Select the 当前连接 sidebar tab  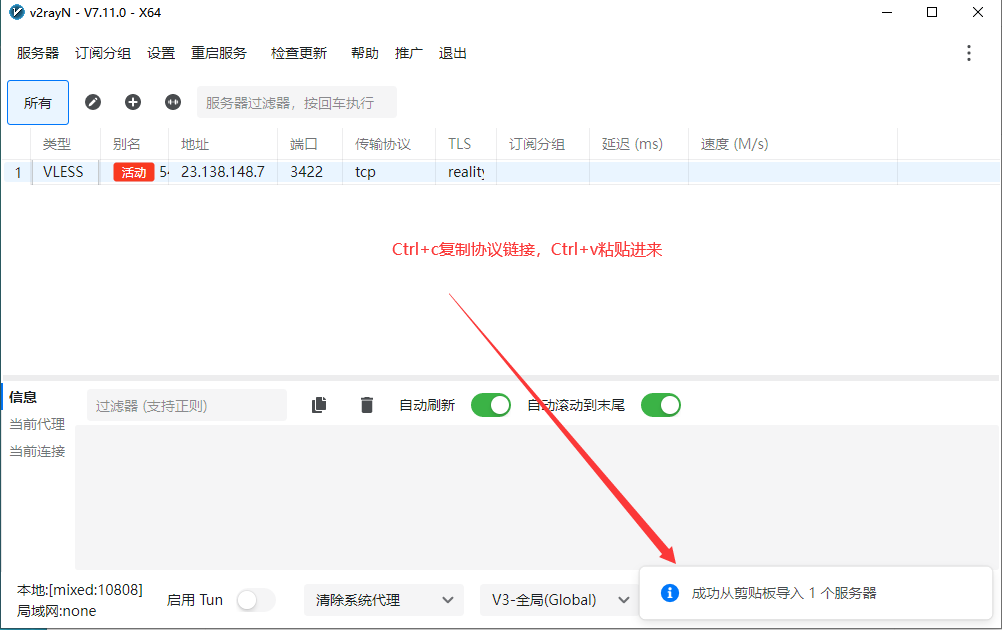tap(37, 450)
